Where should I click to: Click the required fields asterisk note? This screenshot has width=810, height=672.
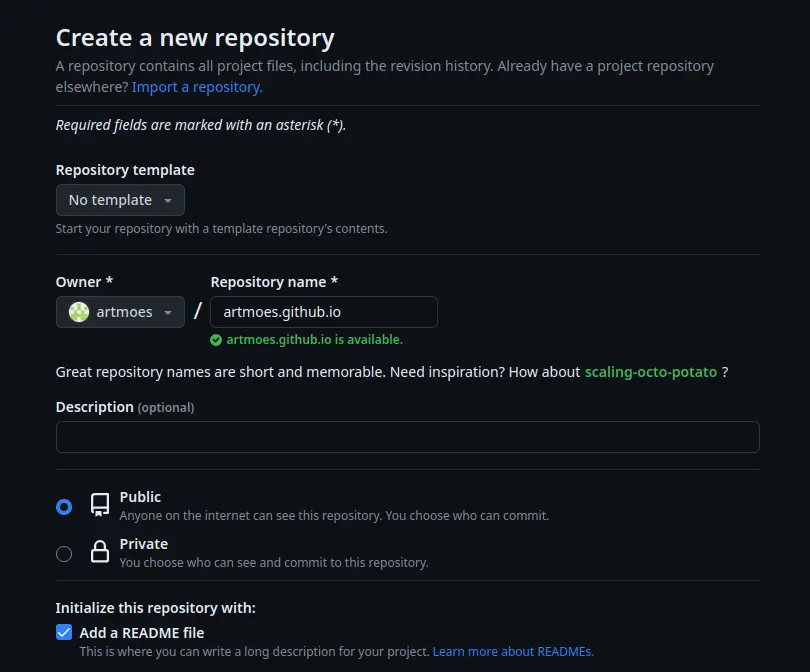coord(200,125)
